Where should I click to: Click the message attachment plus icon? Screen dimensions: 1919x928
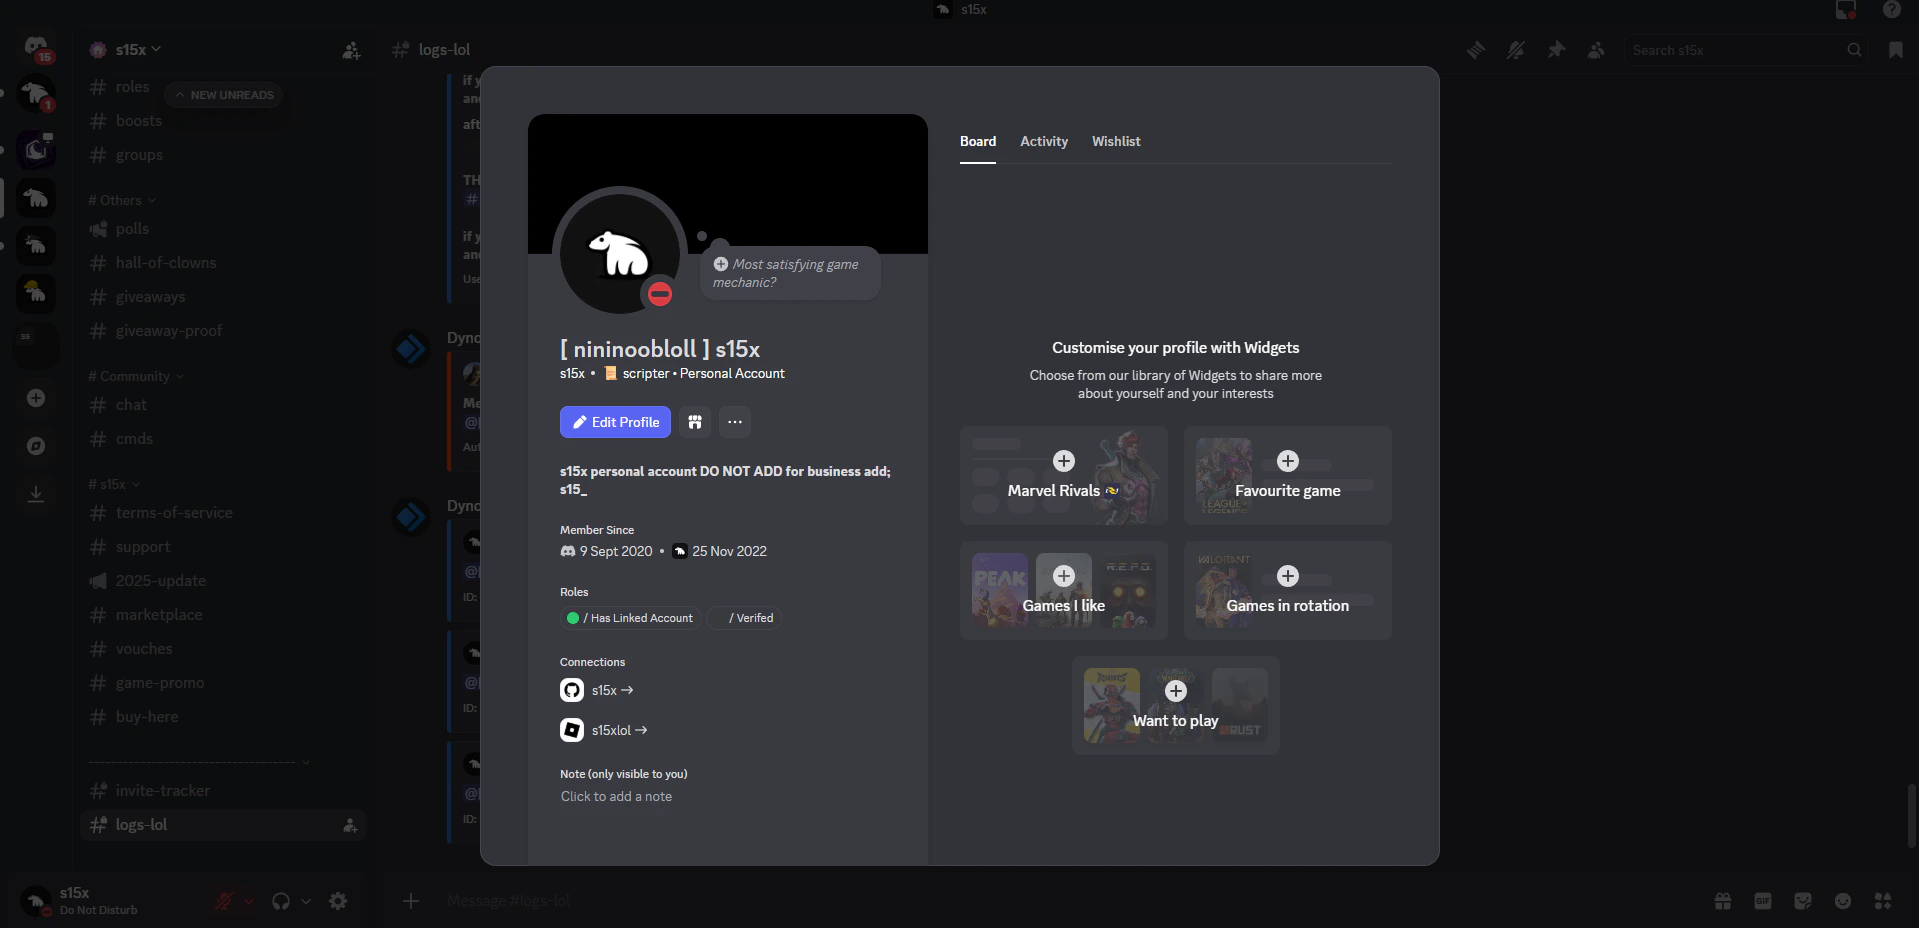point(411,901)
